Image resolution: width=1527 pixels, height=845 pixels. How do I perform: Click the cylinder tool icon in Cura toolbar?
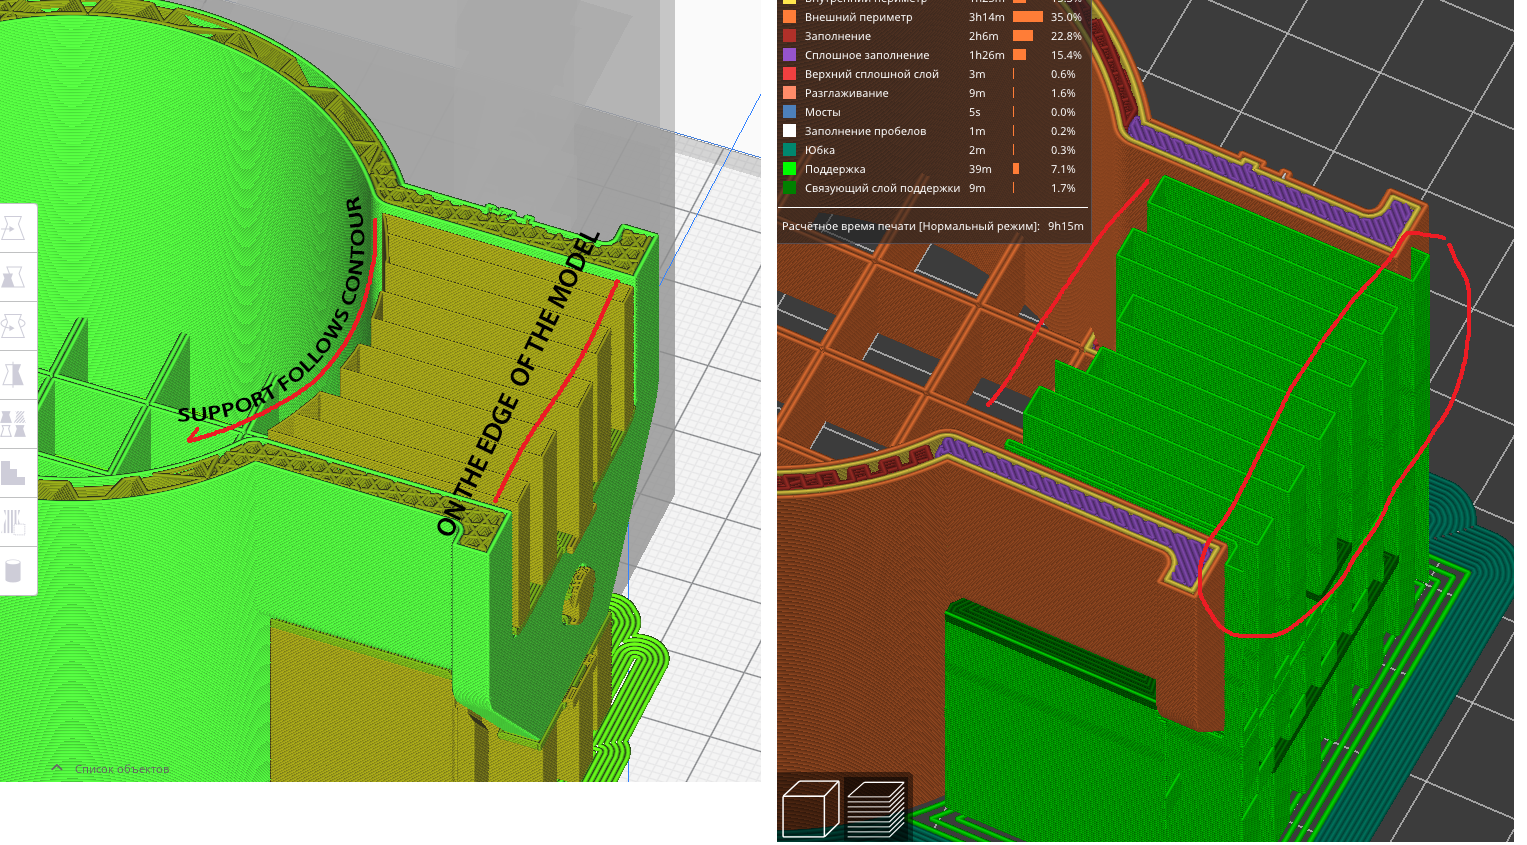[13, 571]
